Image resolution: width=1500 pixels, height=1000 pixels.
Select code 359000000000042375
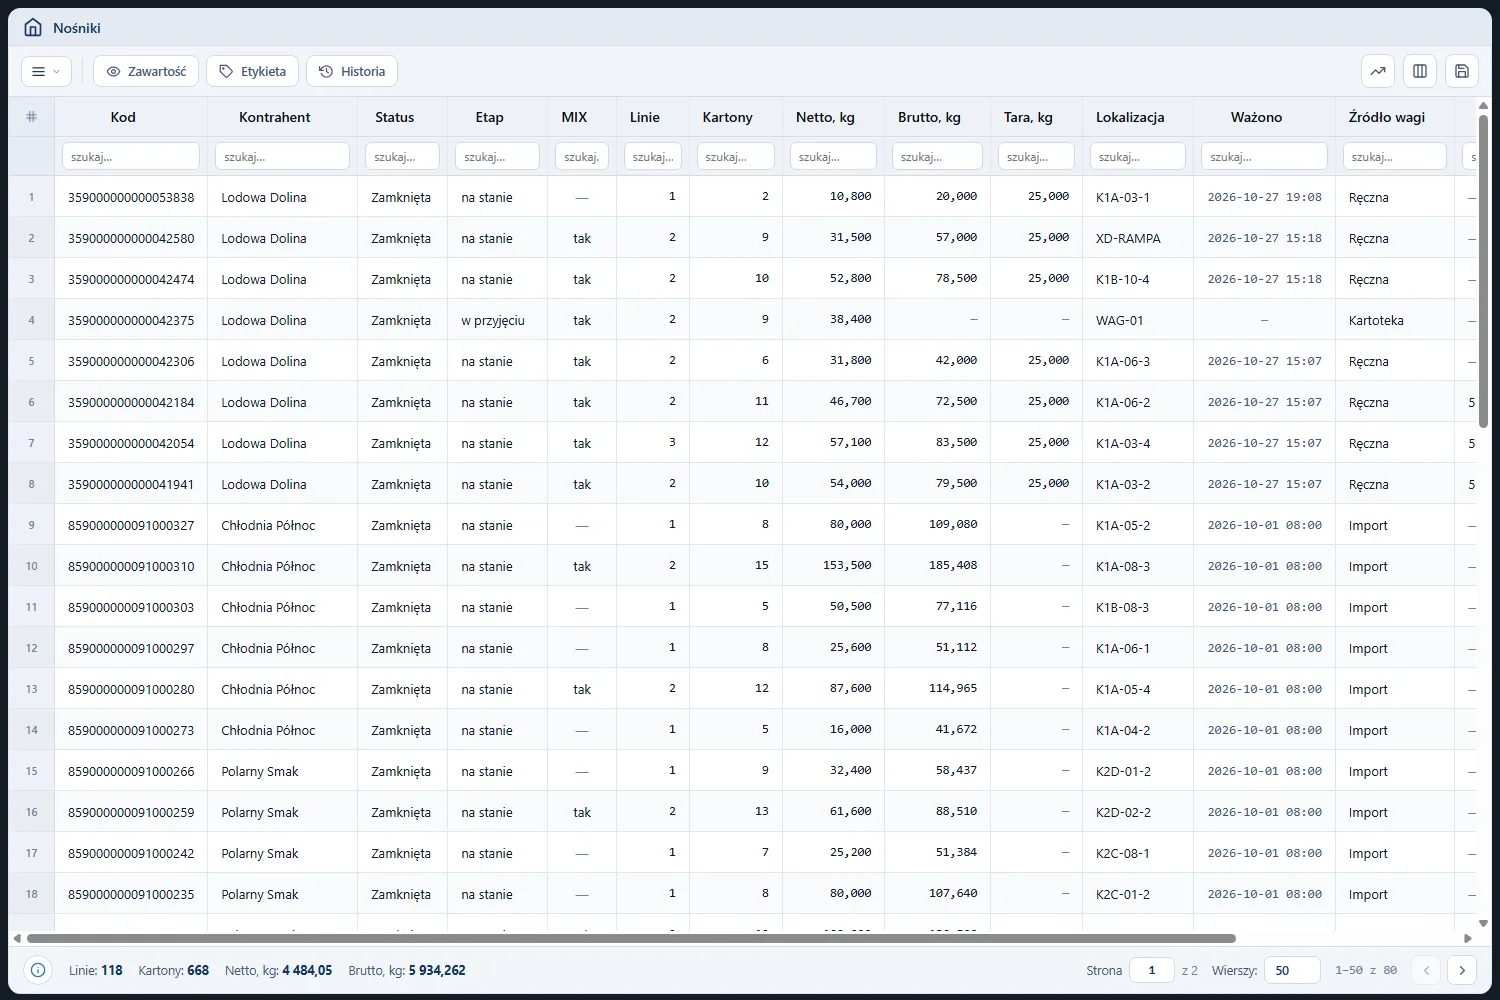(131, 320)
